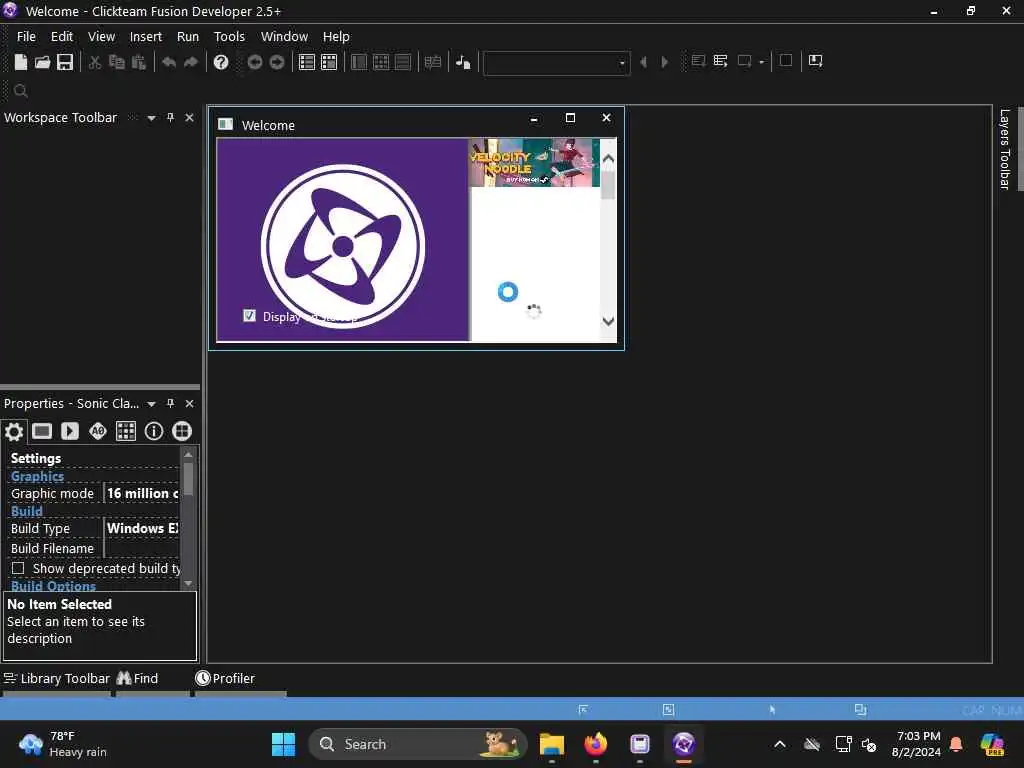Collapse the Graphics property group
The width and height of the screenshot is (1024, 768).
click(37, 476)
